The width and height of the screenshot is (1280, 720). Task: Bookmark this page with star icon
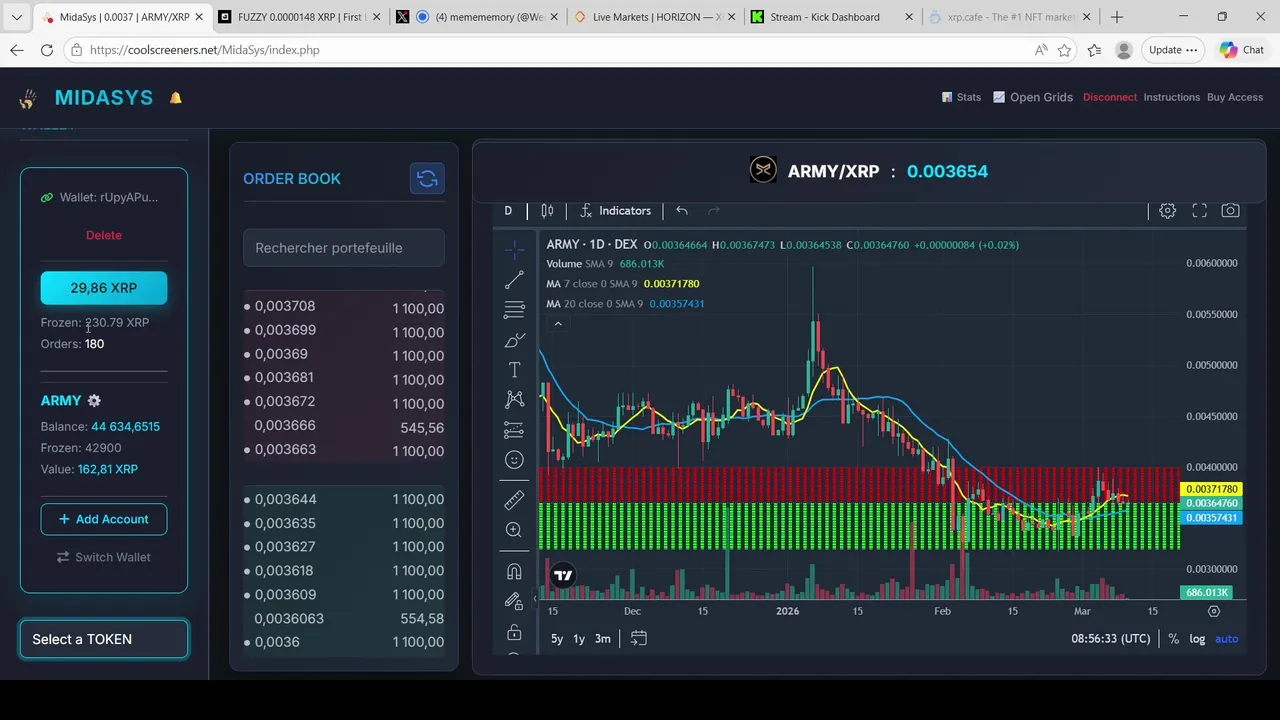point(1065,50)
